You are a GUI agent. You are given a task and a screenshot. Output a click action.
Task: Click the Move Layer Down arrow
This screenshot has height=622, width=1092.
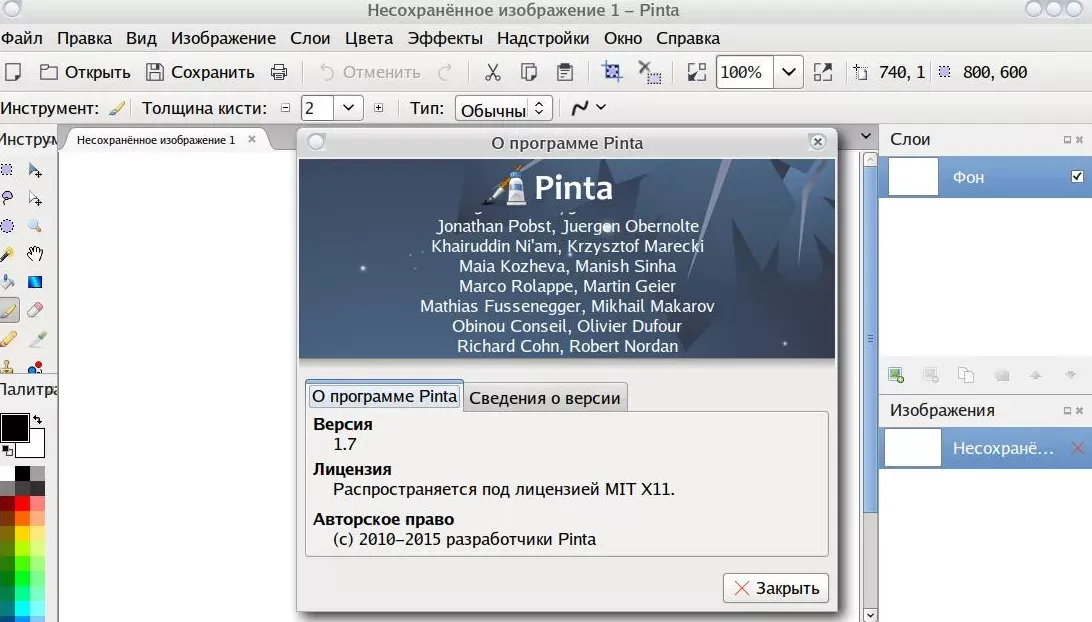(x=1070, y=375)
